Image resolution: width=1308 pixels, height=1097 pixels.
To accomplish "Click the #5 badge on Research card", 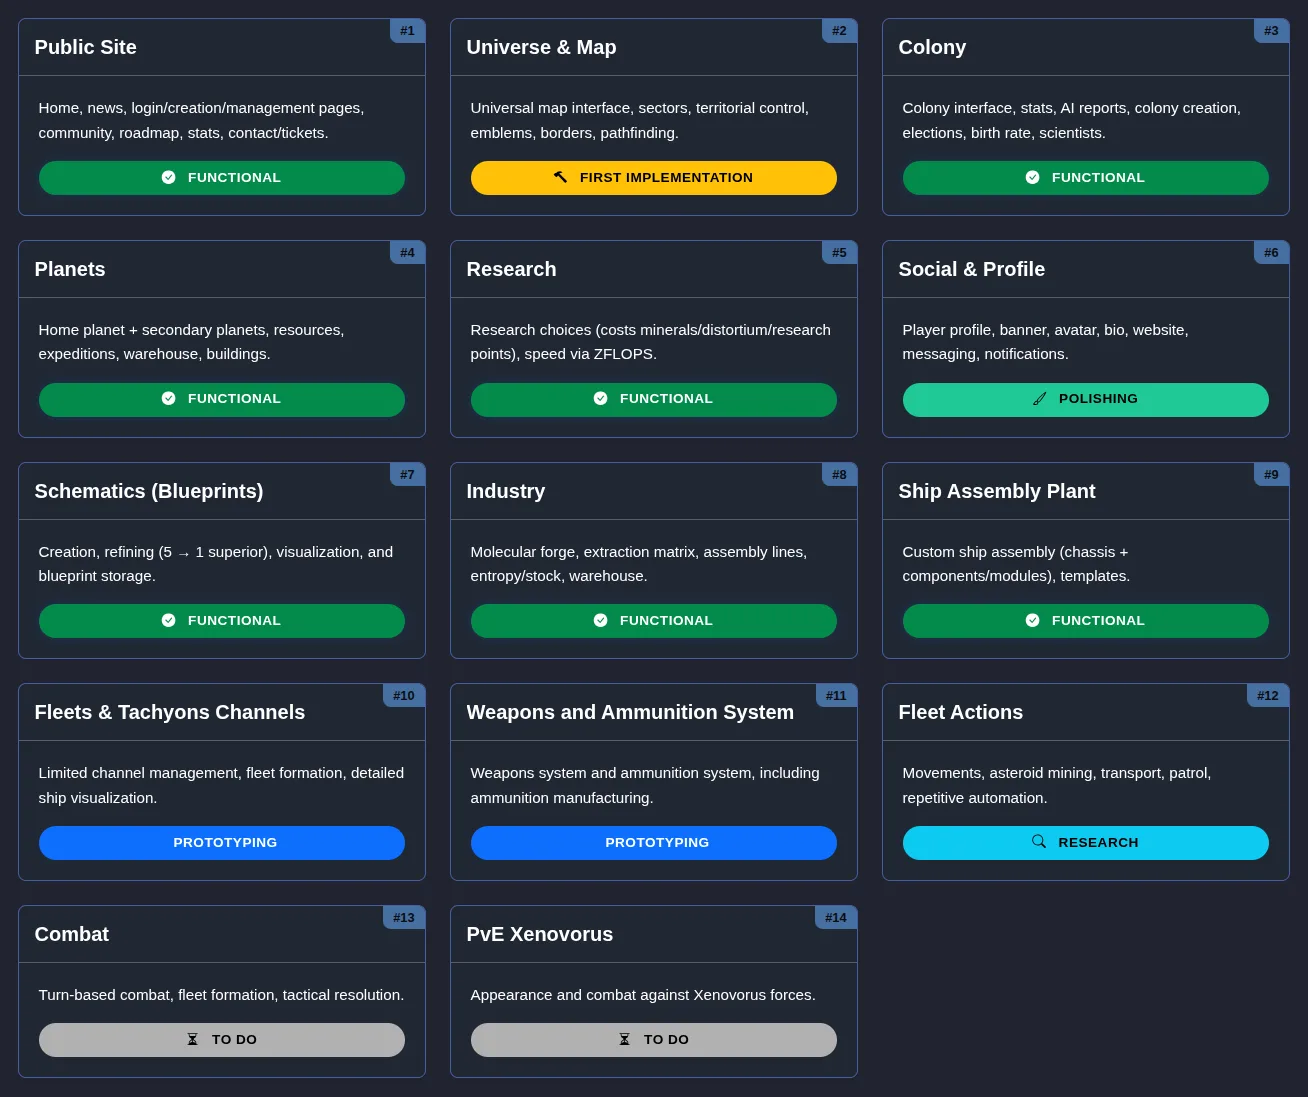I will click(840, 253).
